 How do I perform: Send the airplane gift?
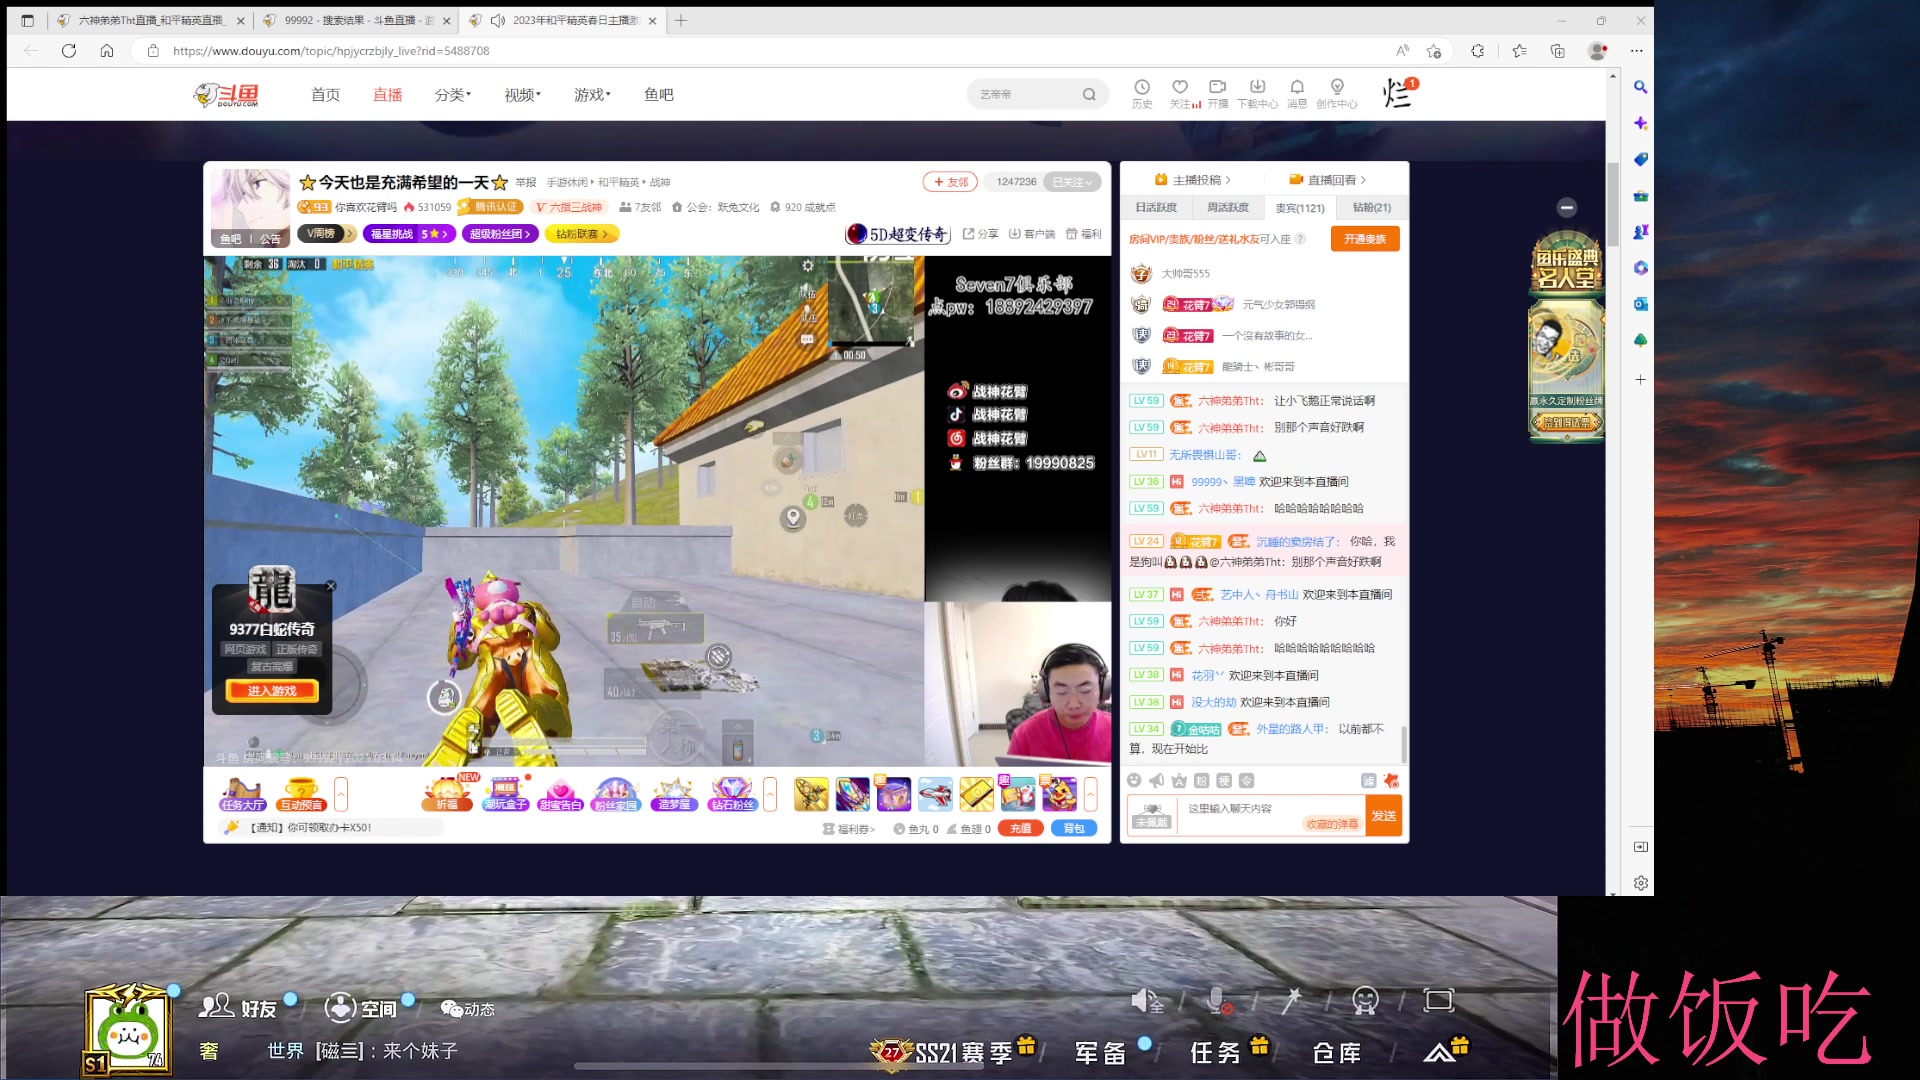click(x=935, y=794)
